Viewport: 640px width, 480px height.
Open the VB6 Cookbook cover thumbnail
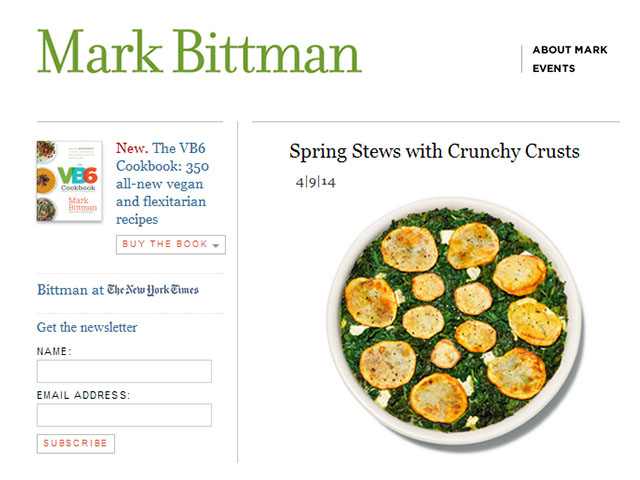(69, 181)
